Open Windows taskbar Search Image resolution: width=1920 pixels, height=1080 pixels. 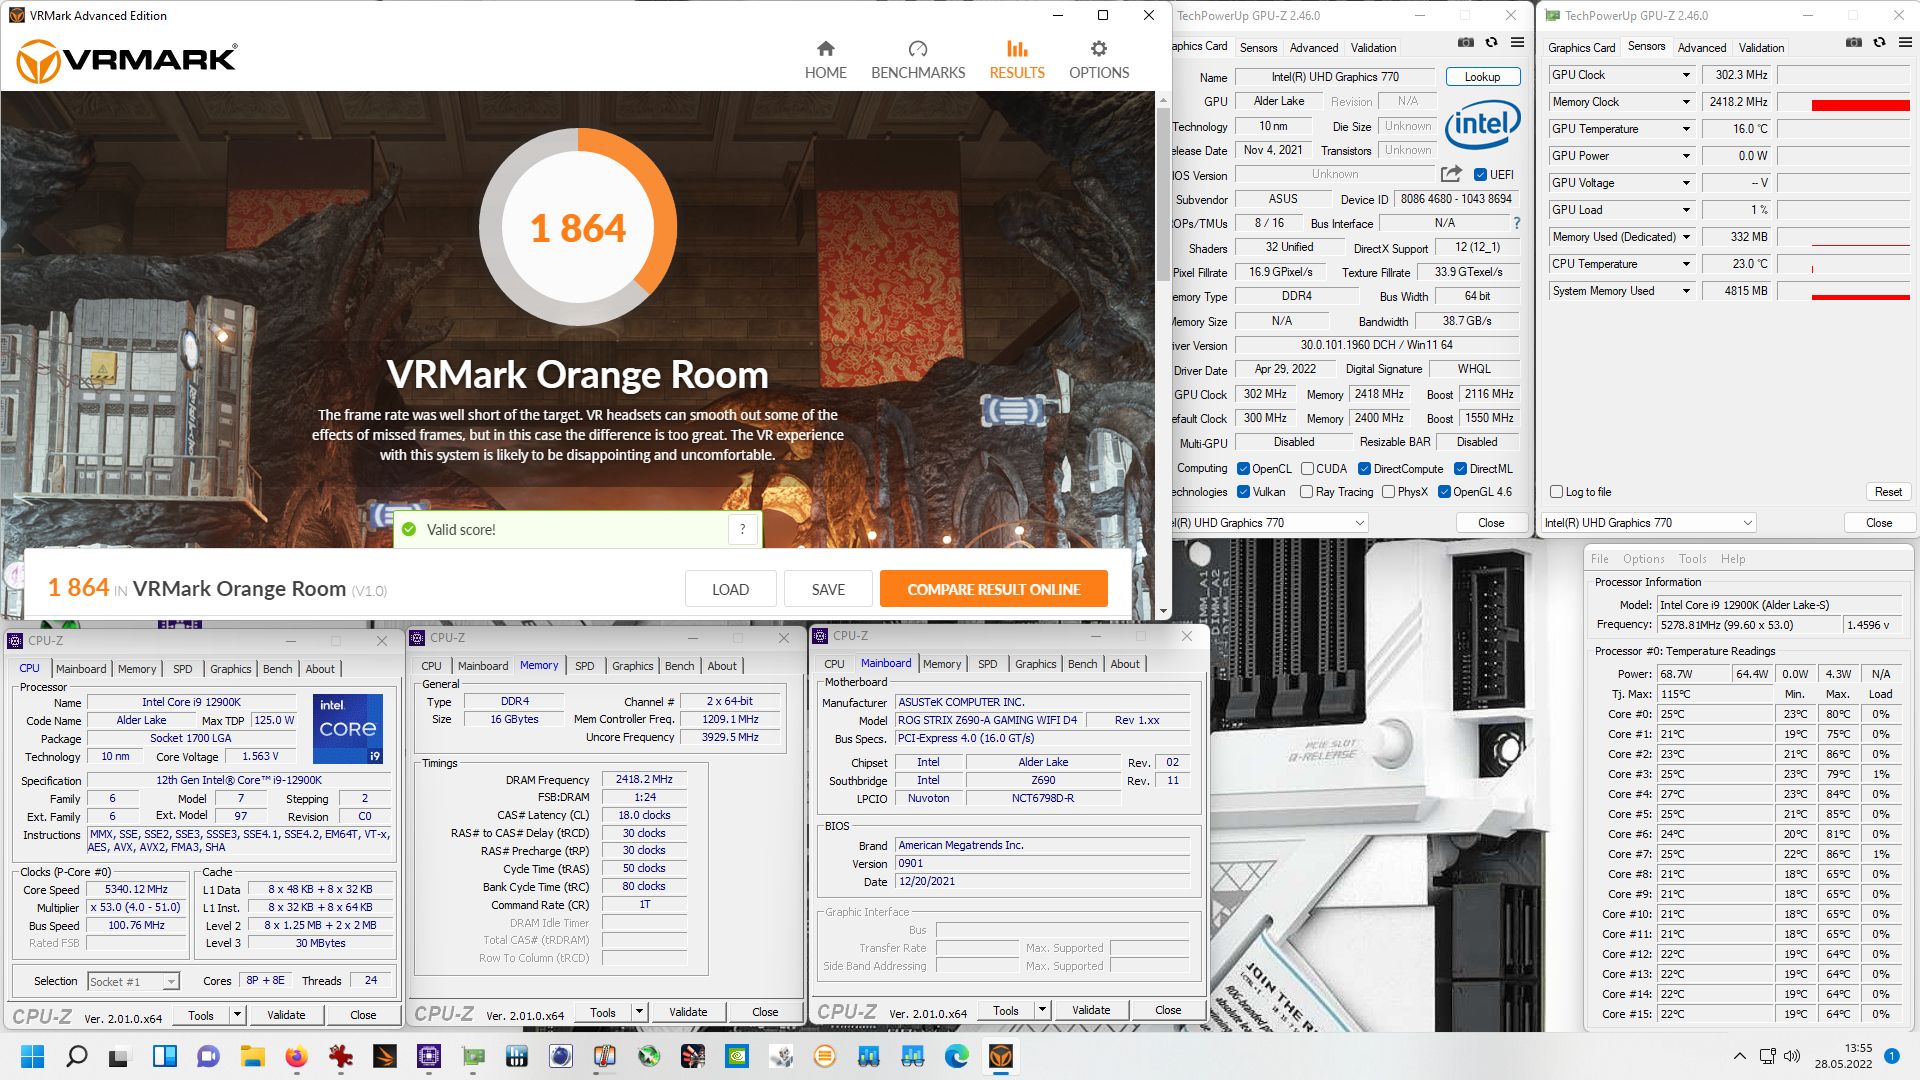pos(76,1056)
